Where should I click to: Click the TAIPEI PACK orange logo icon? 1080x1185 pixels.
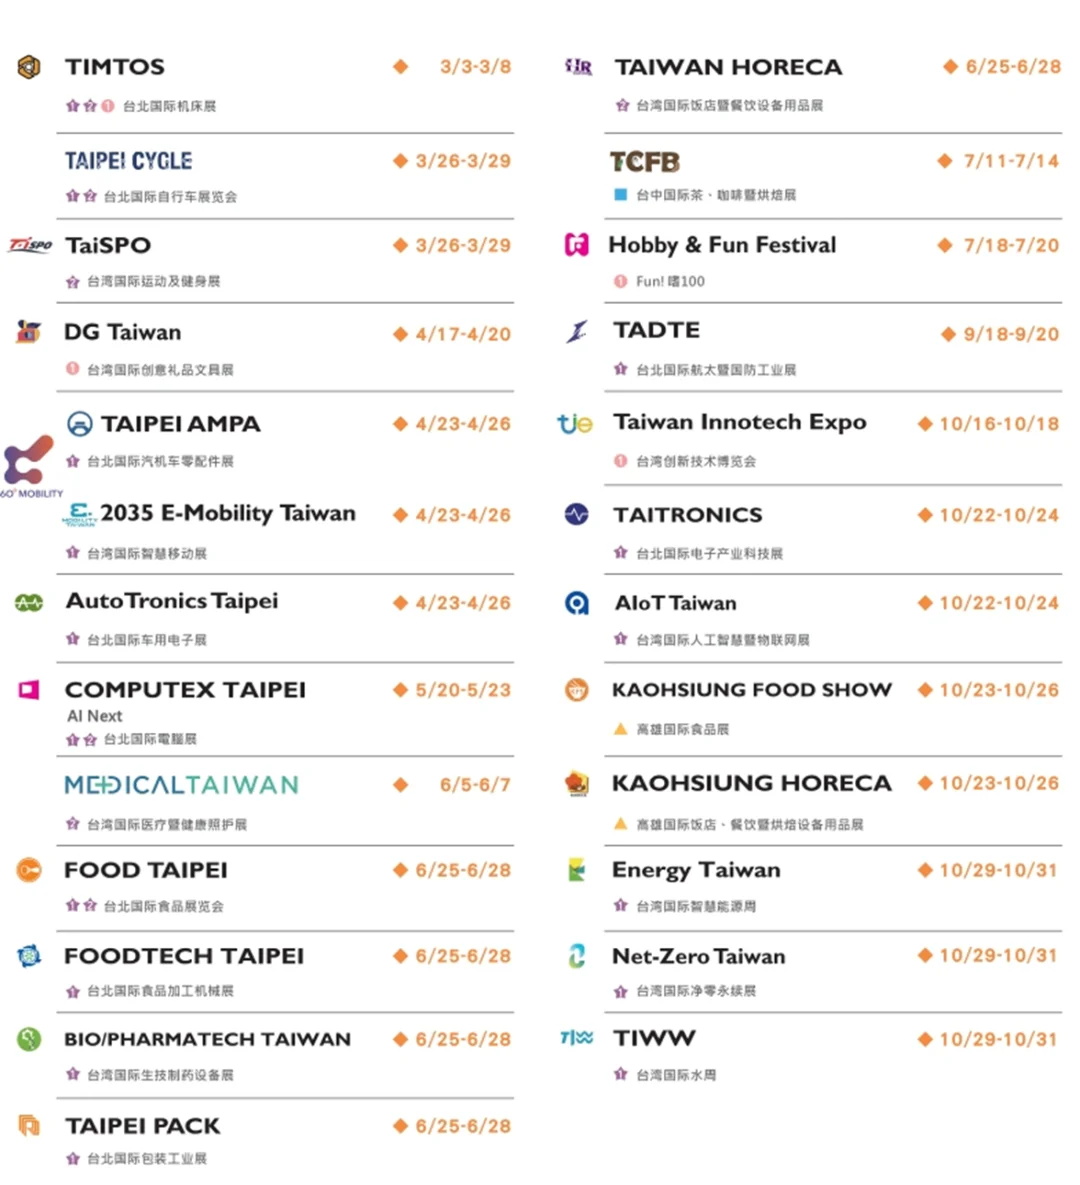tap(29, 1125)
